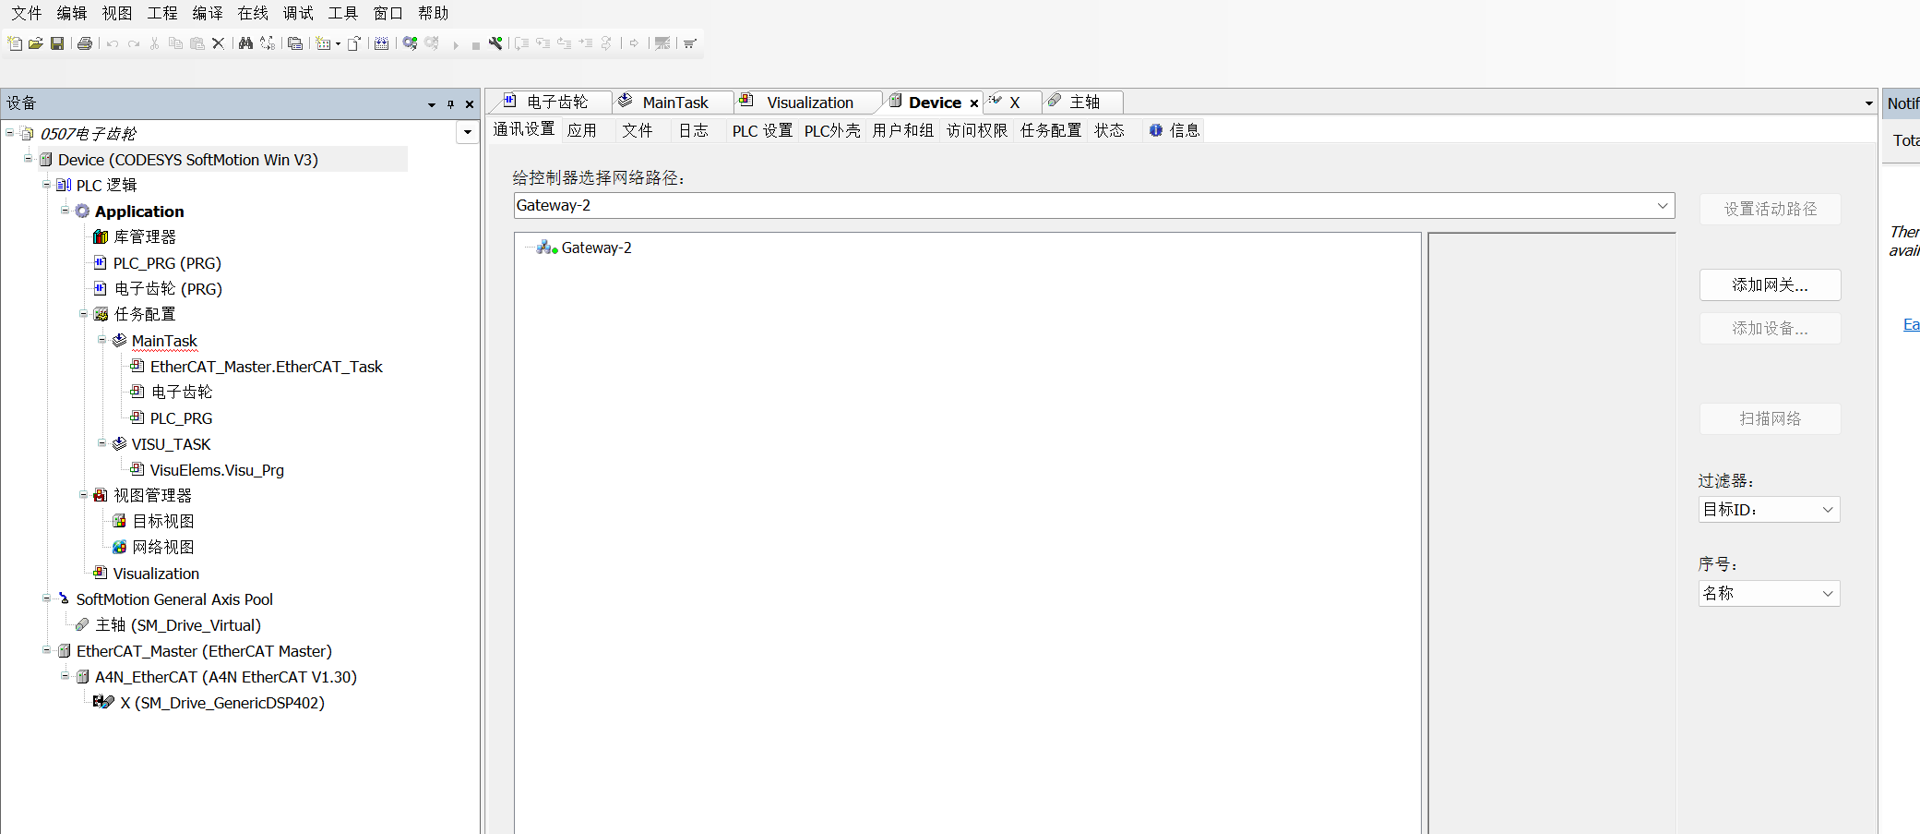The image size is (1920, 834).
Task: Click the 添加网关... button
Action: click(1770, 285)
